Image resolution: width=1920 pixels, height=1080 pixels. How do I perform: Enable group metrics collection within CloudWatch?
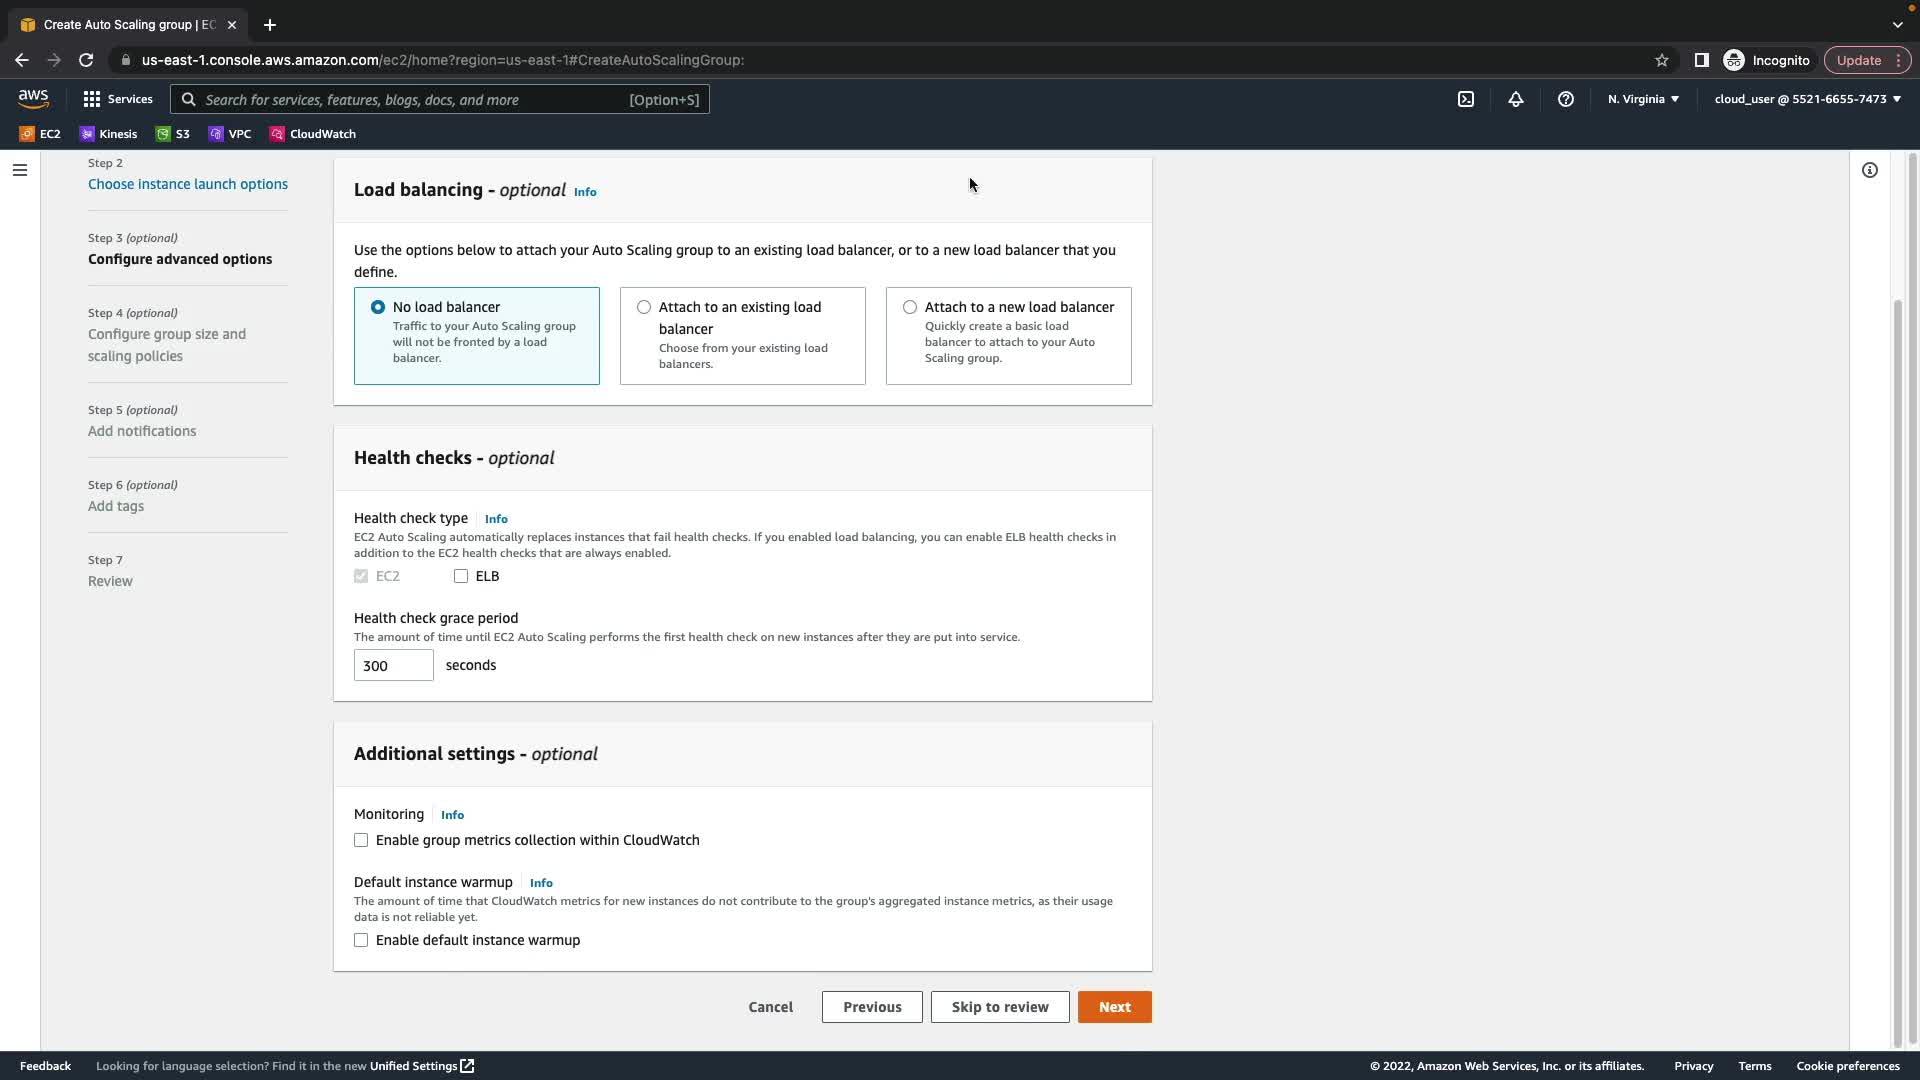coord(361,840)
